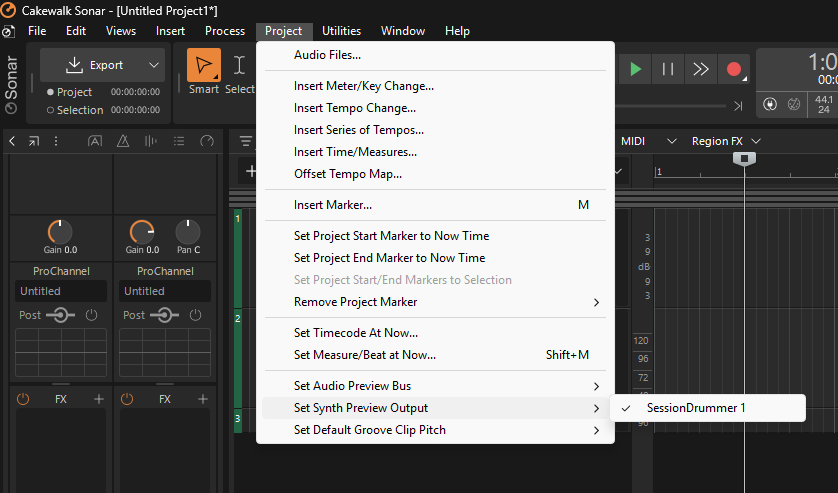Viewport: 838px width, 493px height.
Task: Click the go-to-end arrow beside the position bar
Action: (738, 106)
